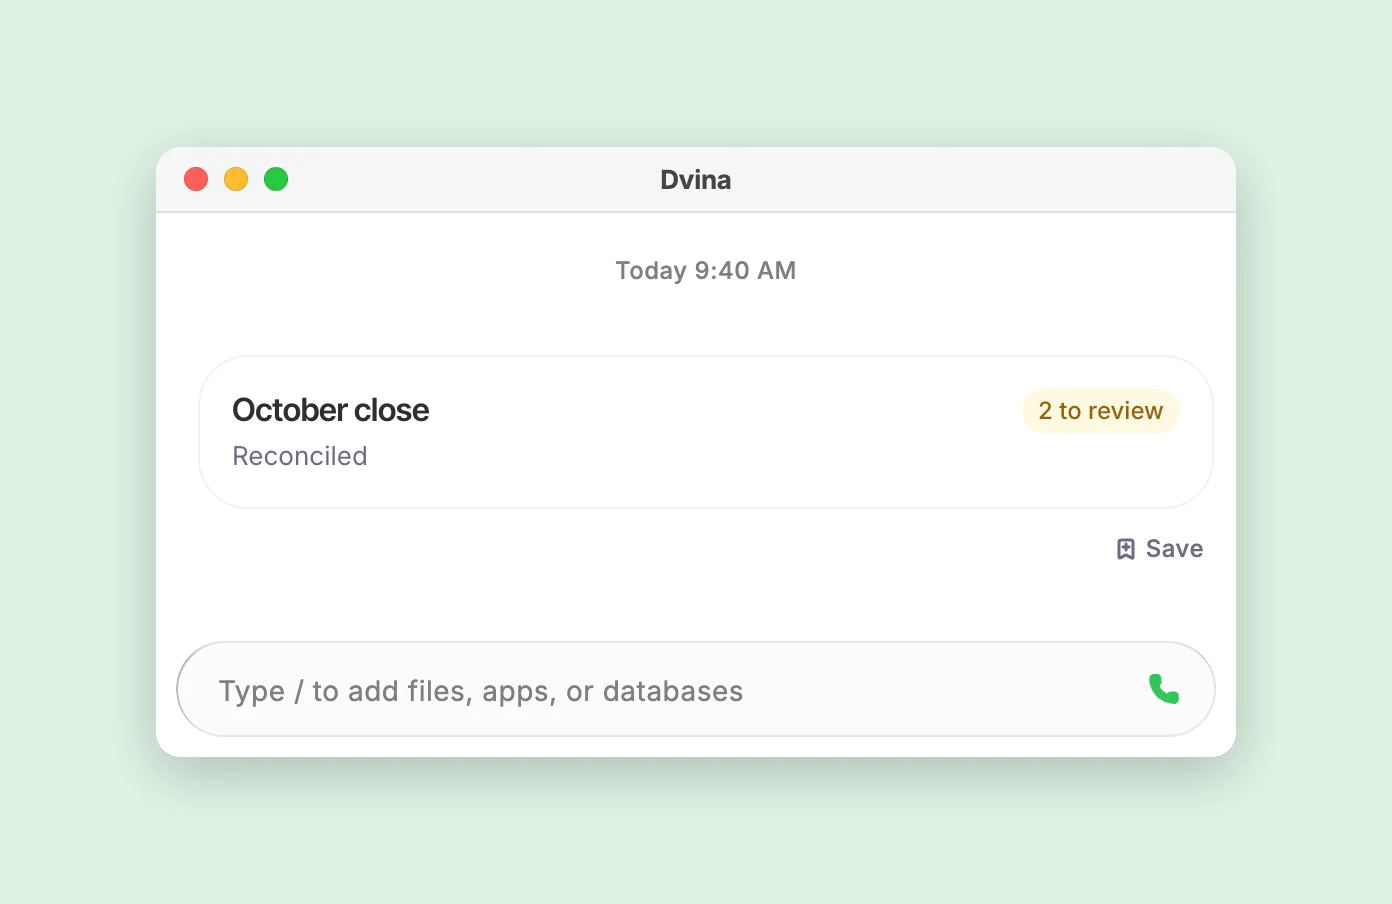Open the 'October close' card title
Viewport: 1392px width, 904px height.
coord(331,410)
